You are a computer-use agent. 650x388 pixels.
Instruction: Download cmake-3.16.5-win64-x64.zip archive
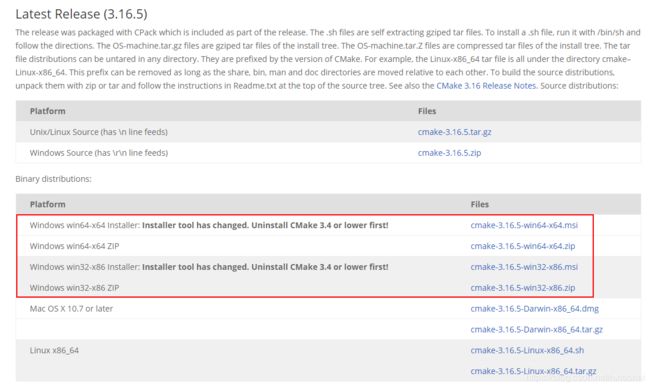point(523,246)
